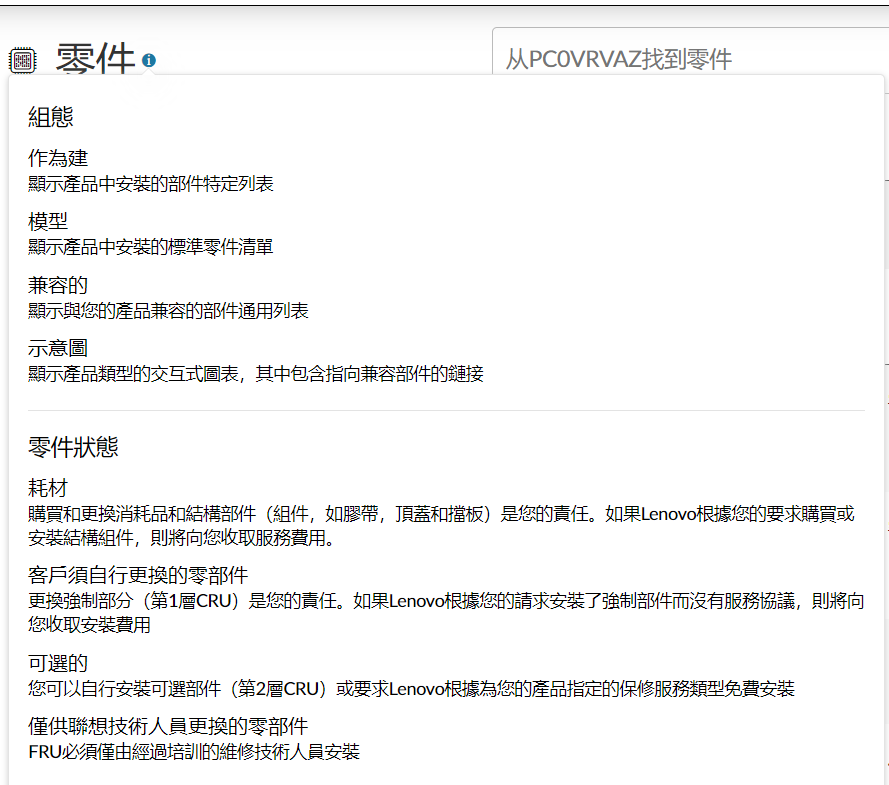
Task: Click the 顯示產品類型的交互式圖表 description
Action: (256, 374)
